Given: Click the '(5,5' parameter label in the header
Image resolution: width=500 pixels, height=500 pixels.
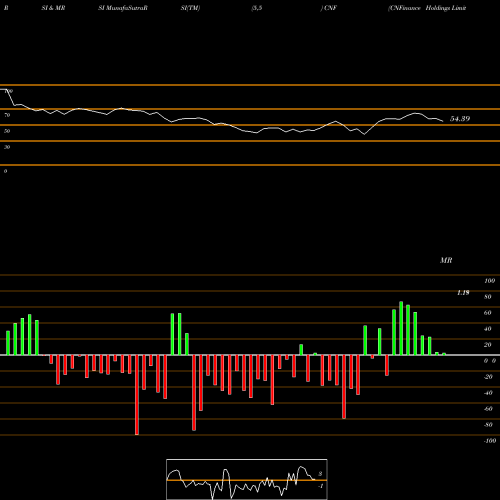Looking at the screenshot, I should click(257, 8).
